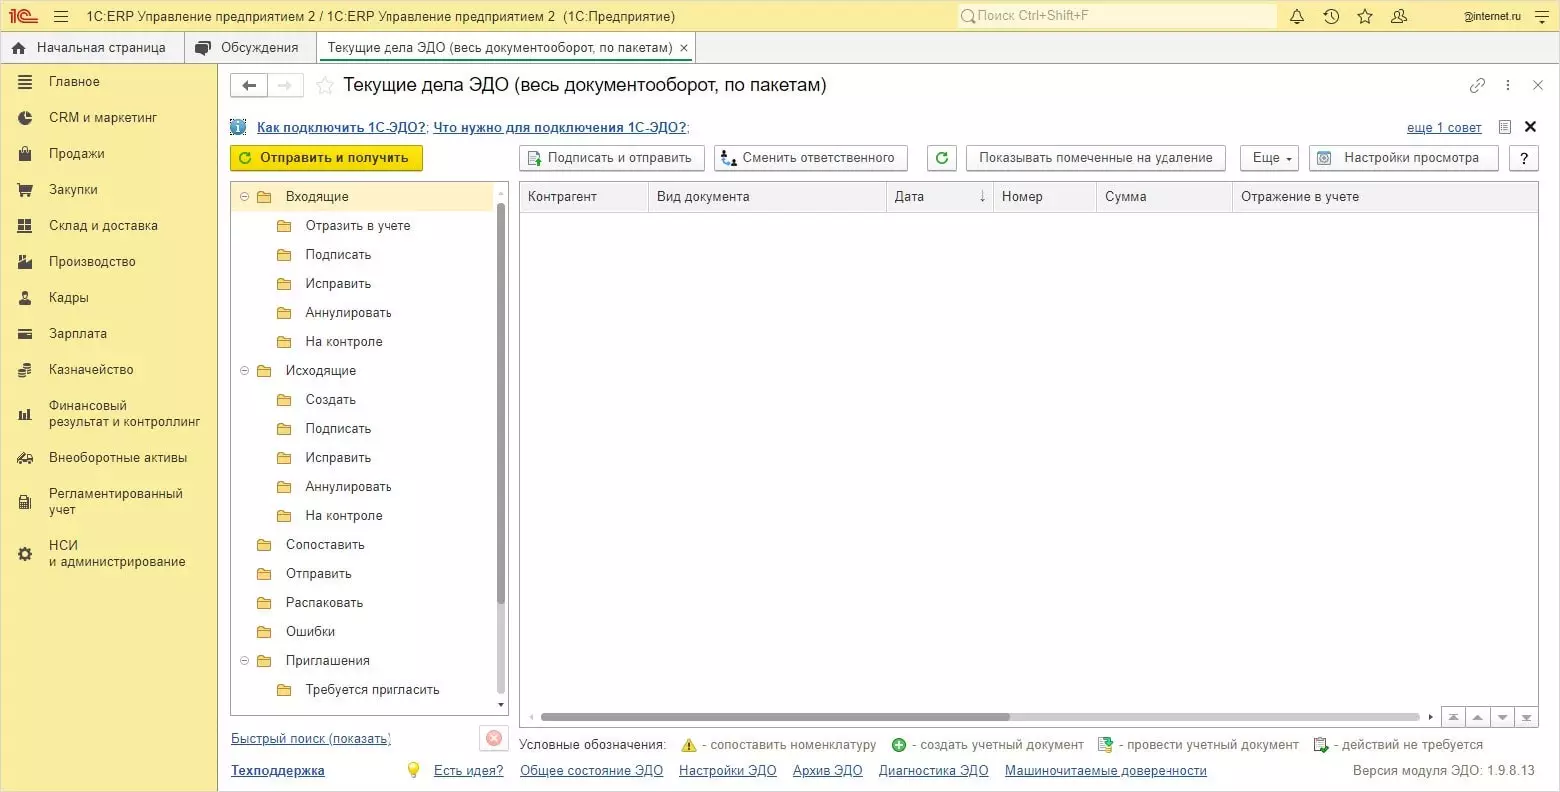The image size is (1560, 792).
Task: Open Главное section in sidebar
Action: 108,82
